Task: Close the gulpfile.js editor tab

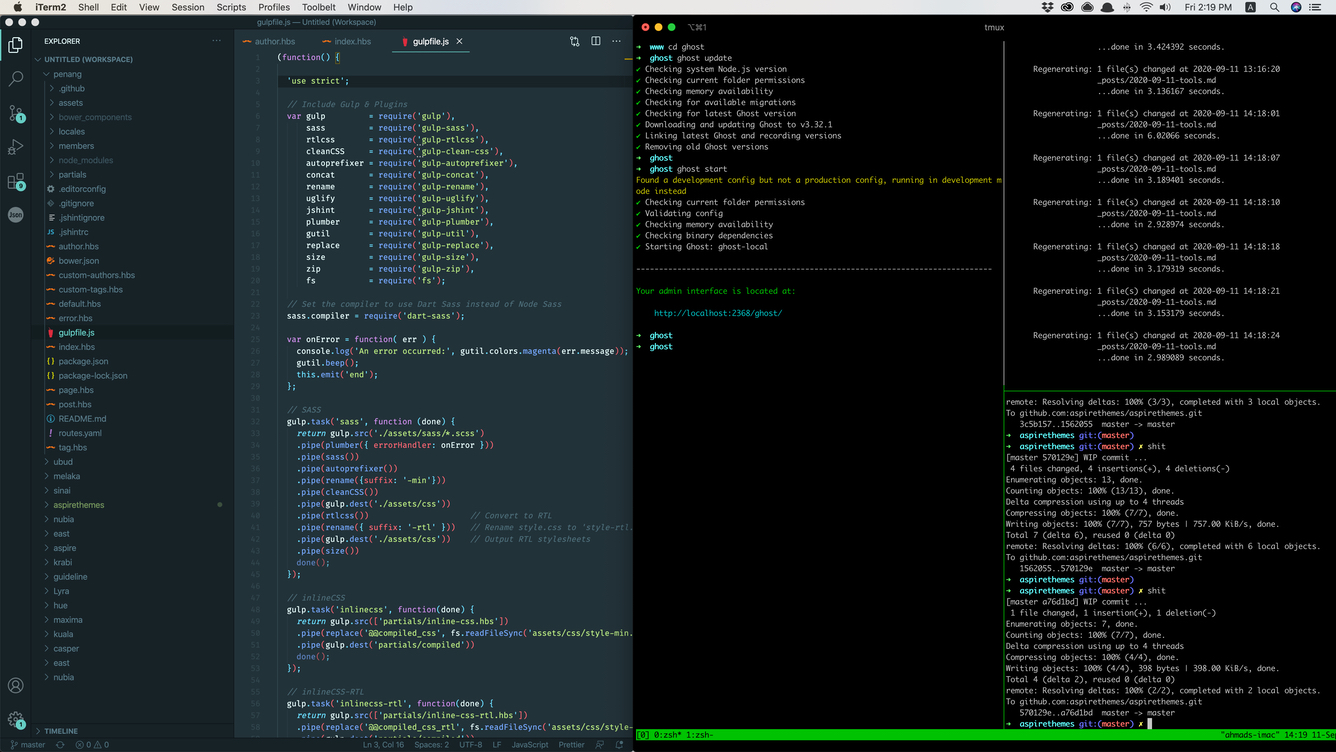Action: 460,41
